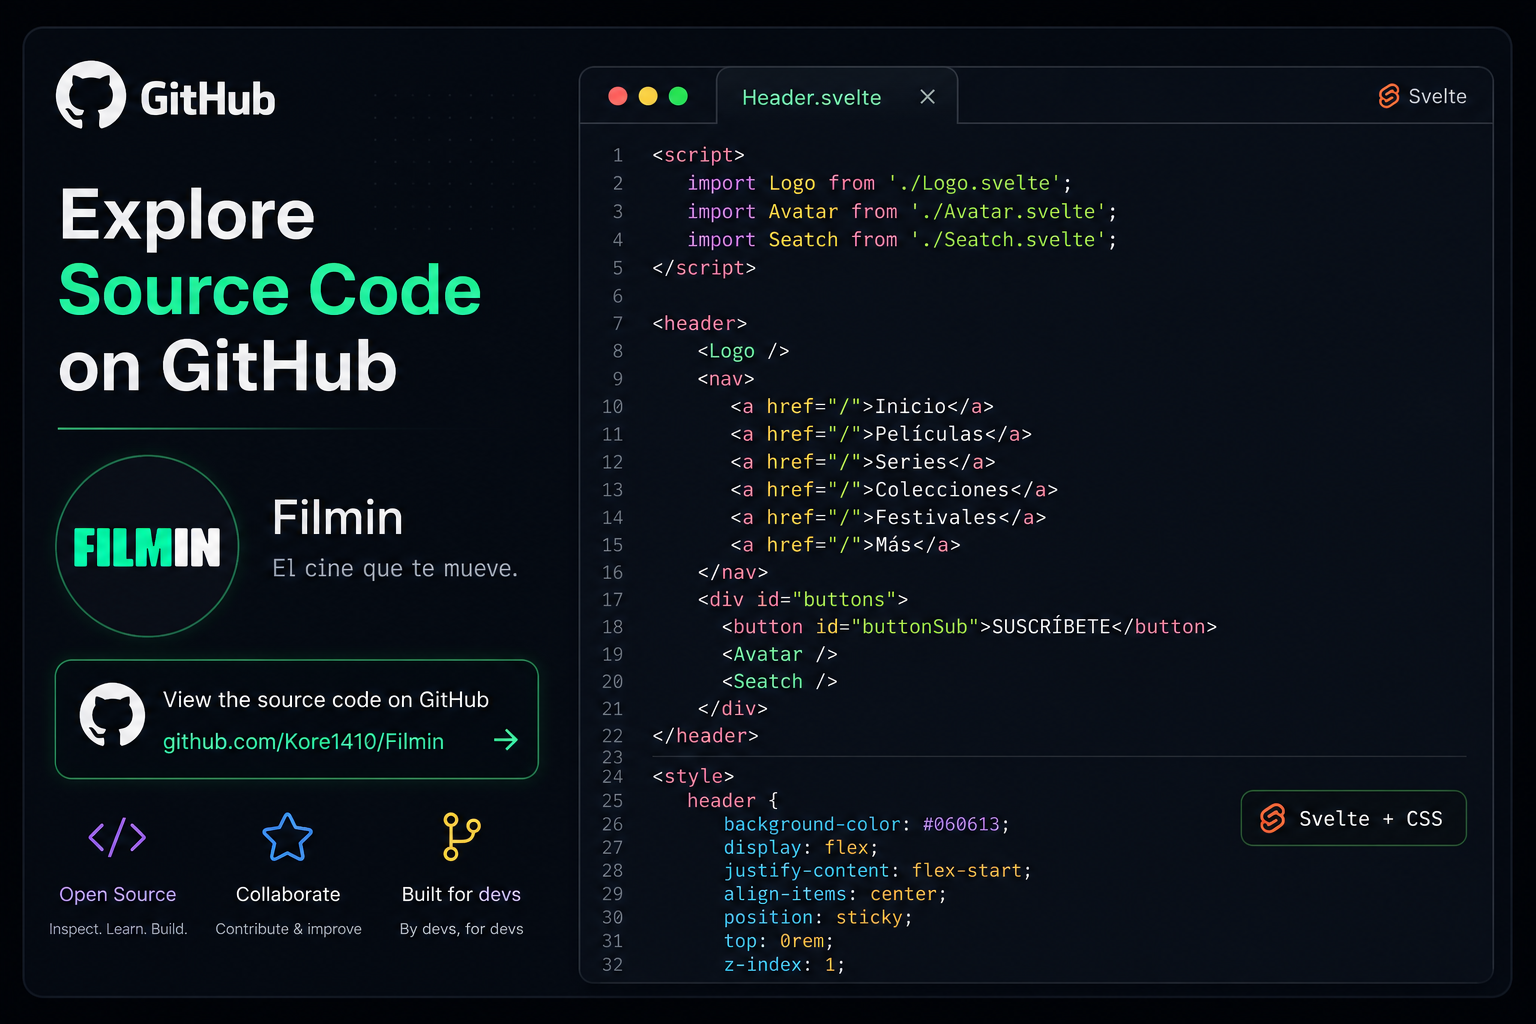
Task: Click the 'background-color: #060613;' code line
Action: click(x=866, y=824)
